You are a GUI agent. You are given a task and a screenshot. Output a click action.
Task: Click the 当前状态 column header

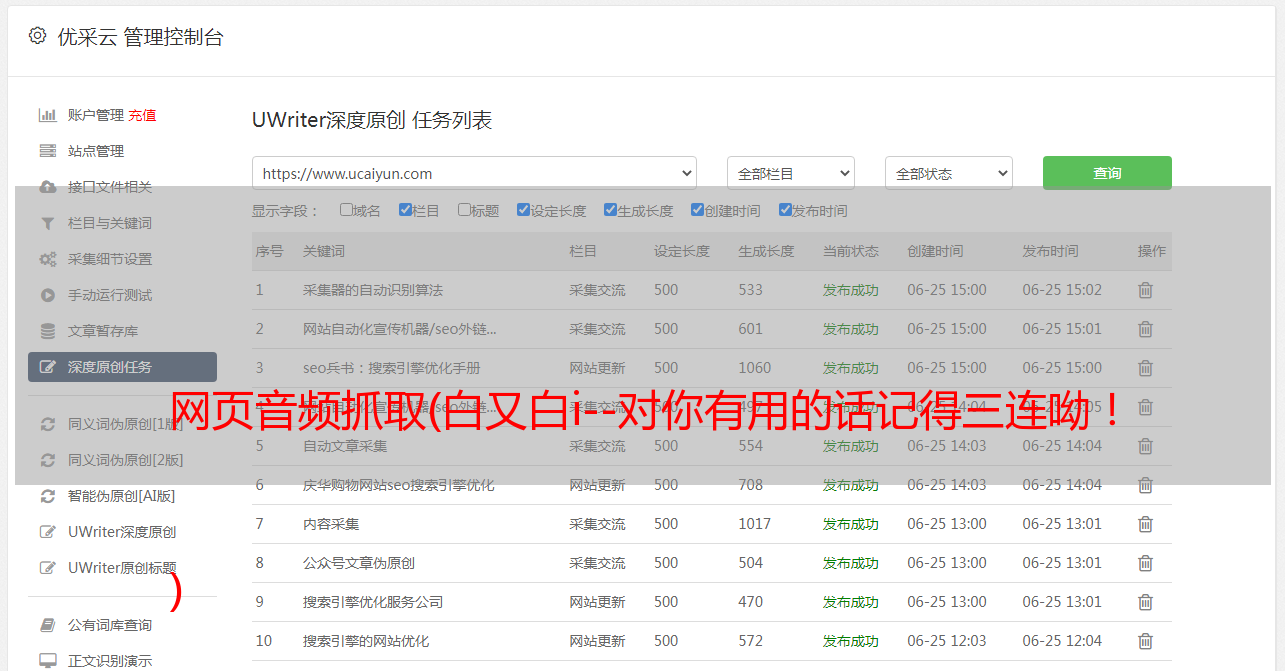pyautogui.click(x=851, y=251)
